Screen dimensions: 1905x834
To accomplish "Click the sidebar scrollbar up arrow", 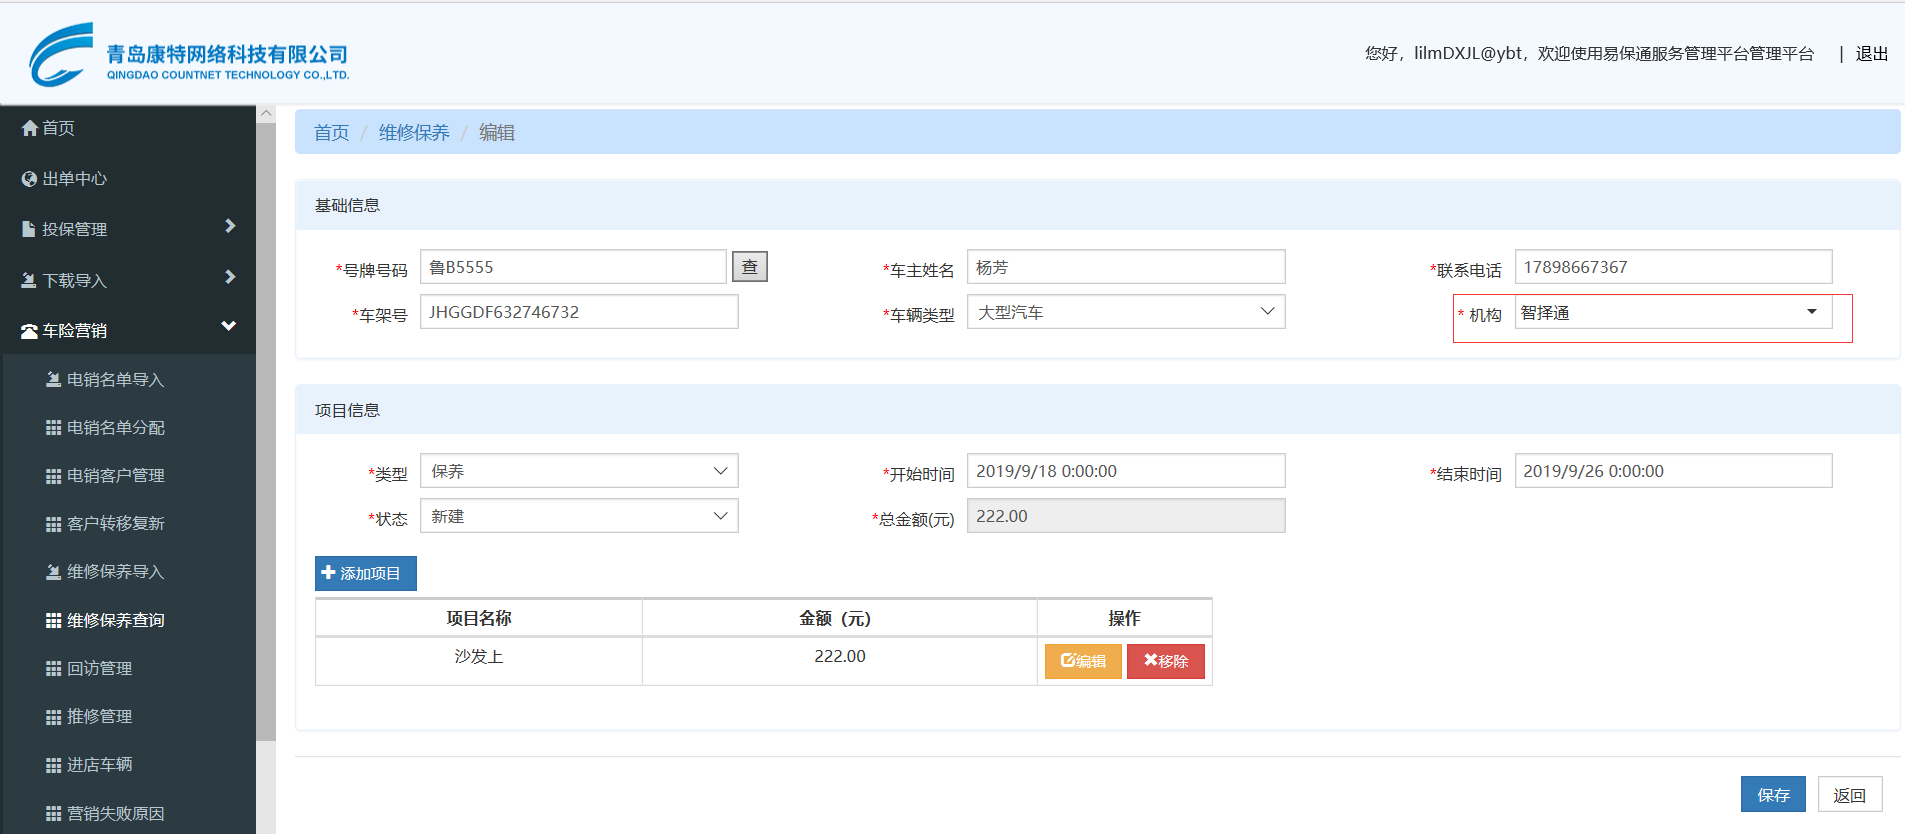I will (266, 114).
